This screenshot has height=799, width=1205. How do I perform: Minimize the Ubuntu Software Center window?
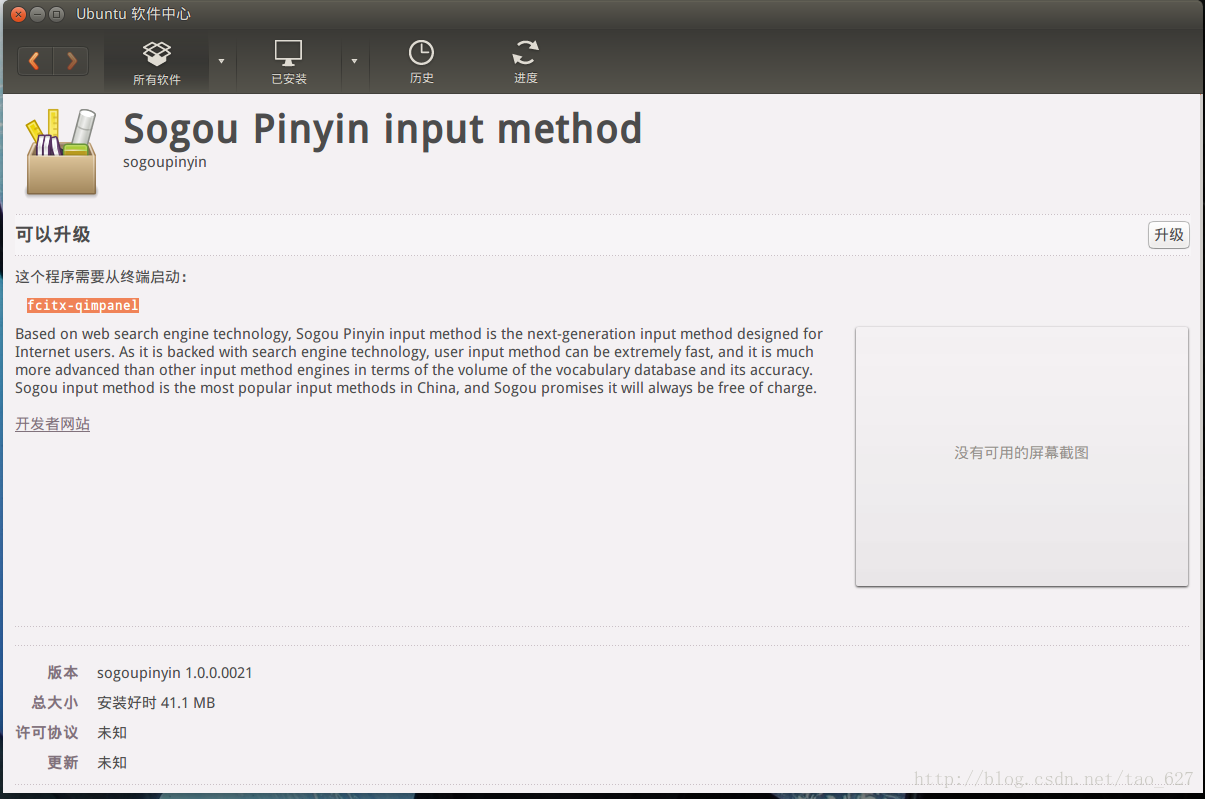click(37, 14)
